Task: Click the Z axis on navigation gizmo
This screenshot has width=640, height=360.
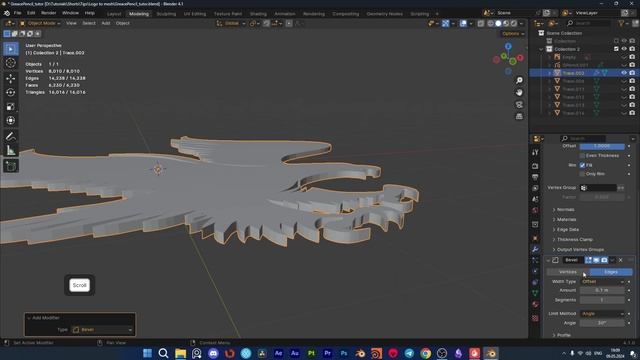Action: tap(508, 47)
